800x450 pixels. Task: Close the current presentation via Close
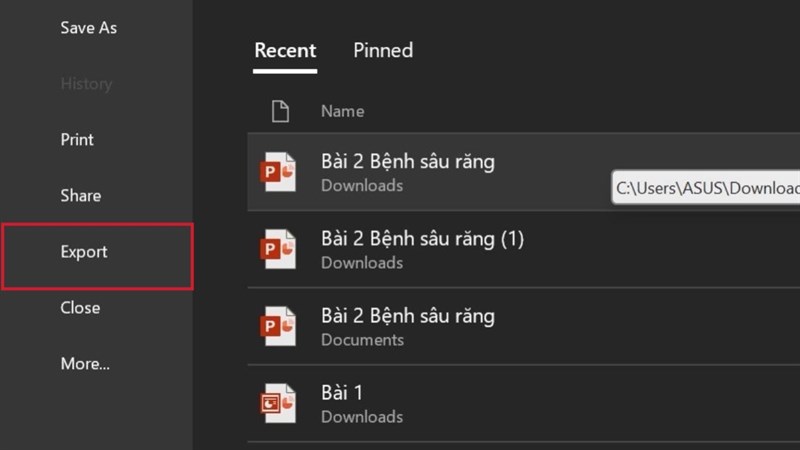[x=80, y=308]
